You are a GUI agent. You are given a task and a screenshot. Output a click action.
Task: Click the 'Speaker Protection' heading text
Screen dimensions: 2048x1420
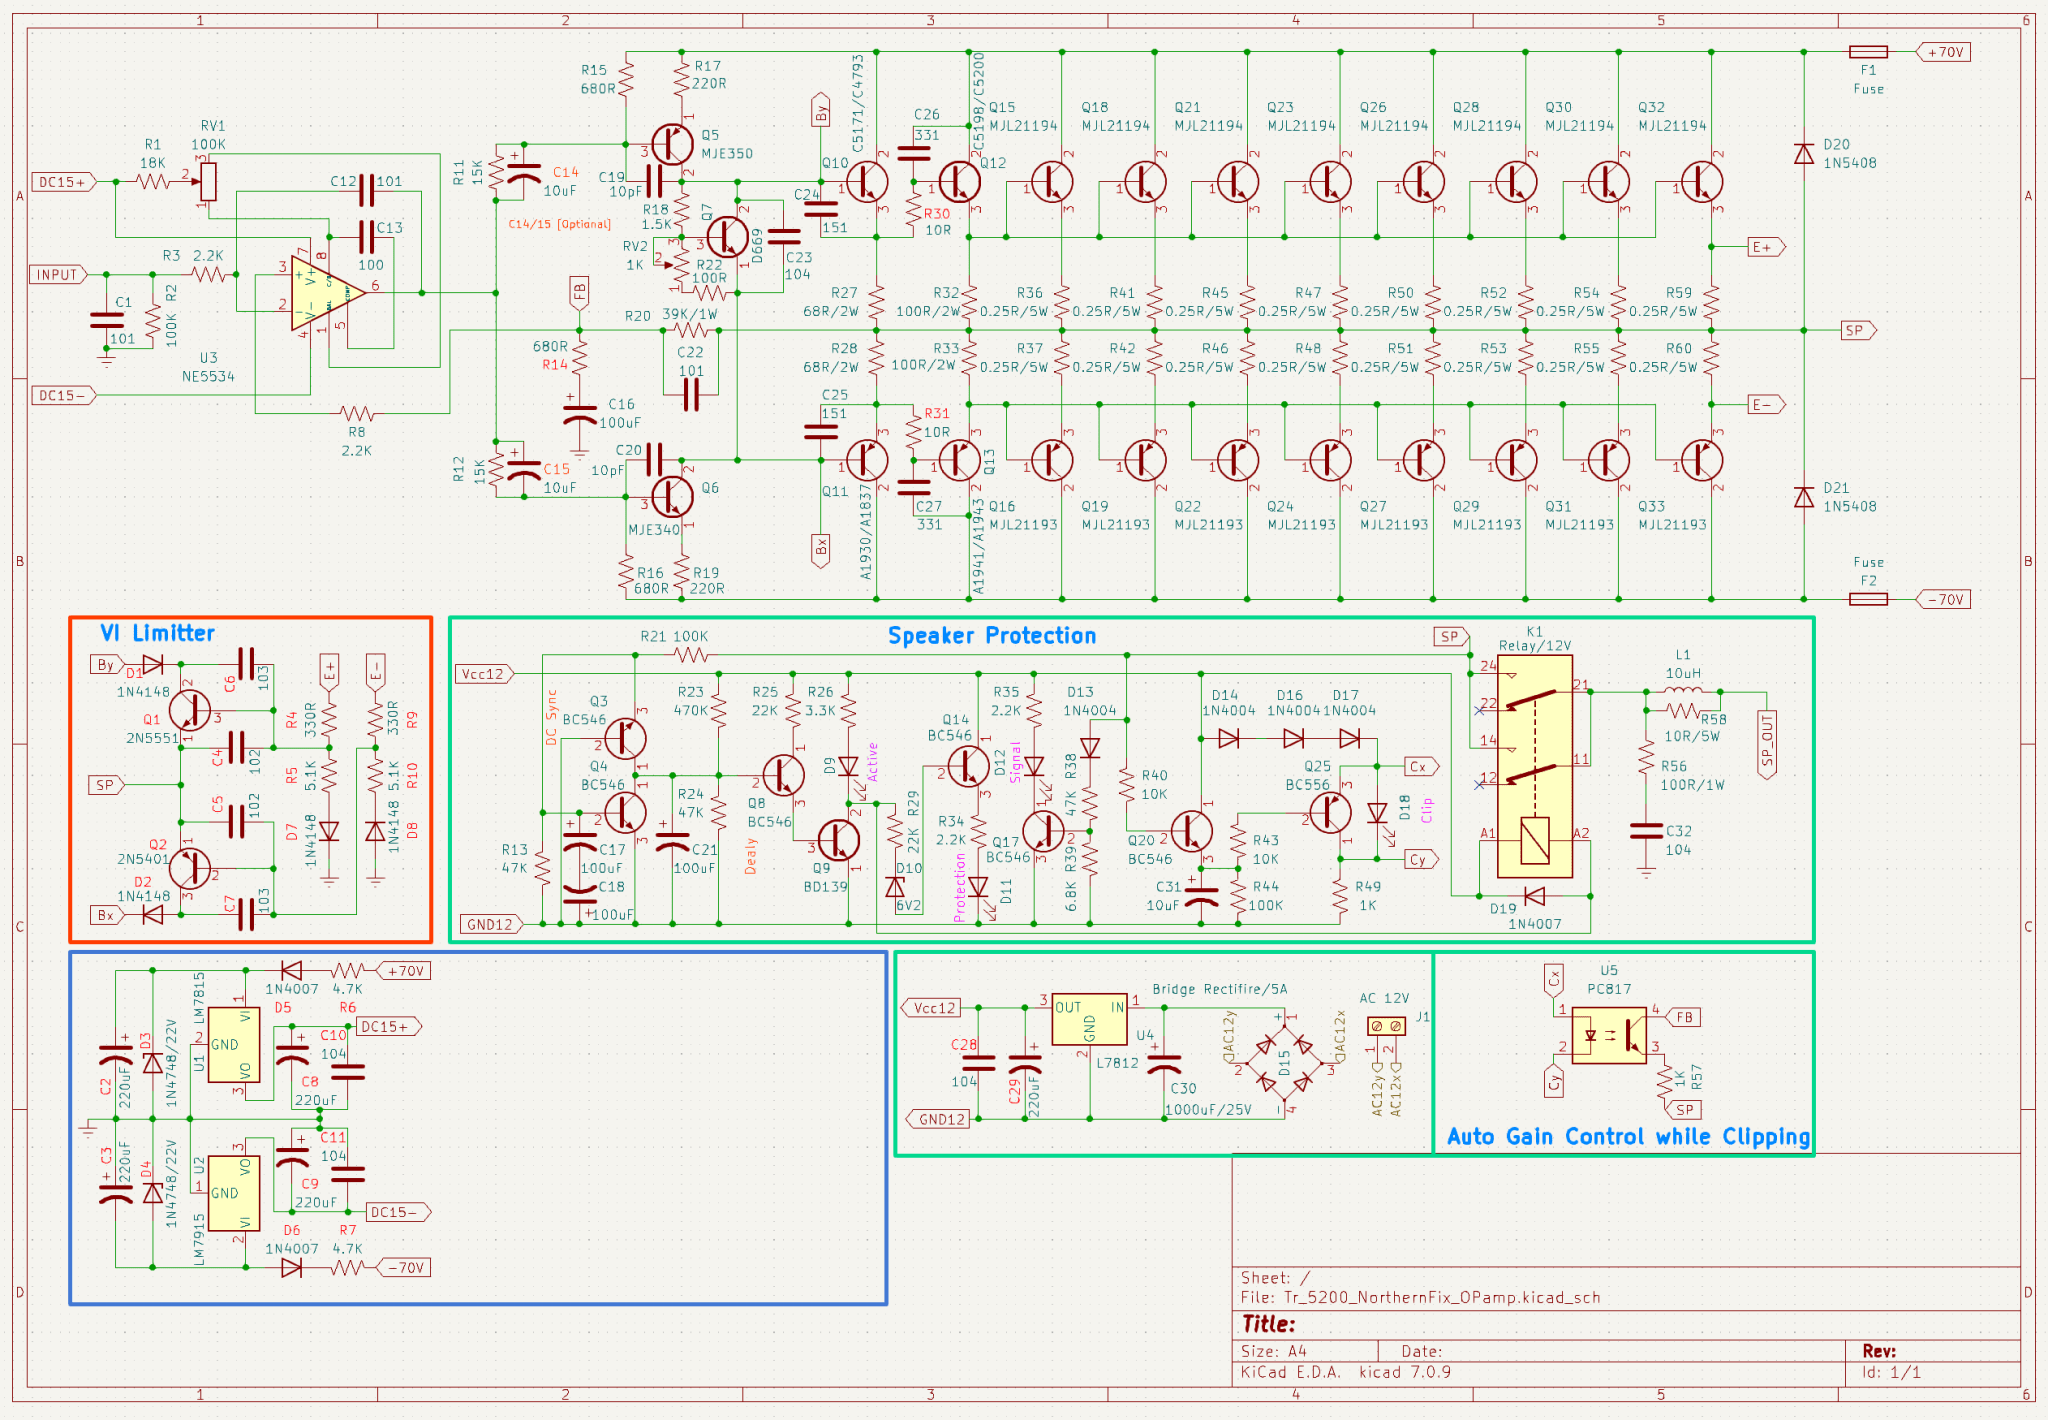click(991, 636)
